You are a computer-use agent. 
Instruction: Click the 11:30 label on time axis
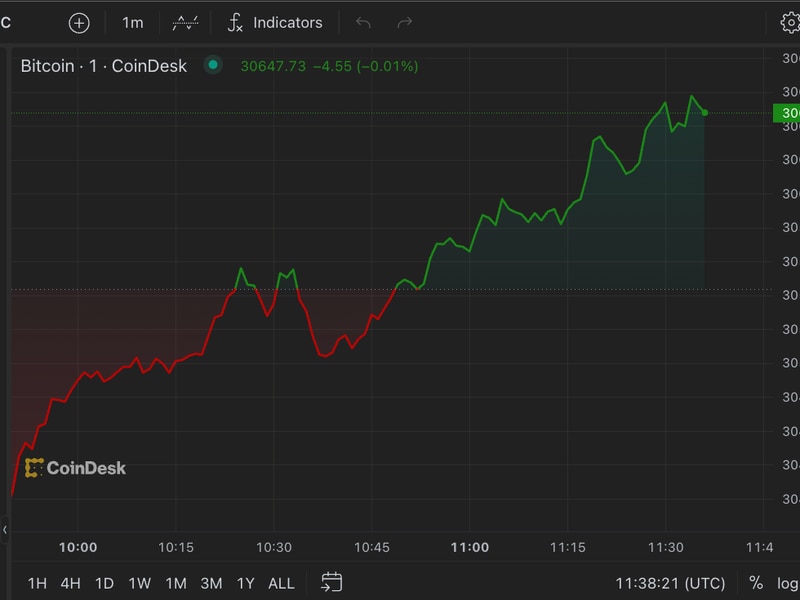click(666, 547)
